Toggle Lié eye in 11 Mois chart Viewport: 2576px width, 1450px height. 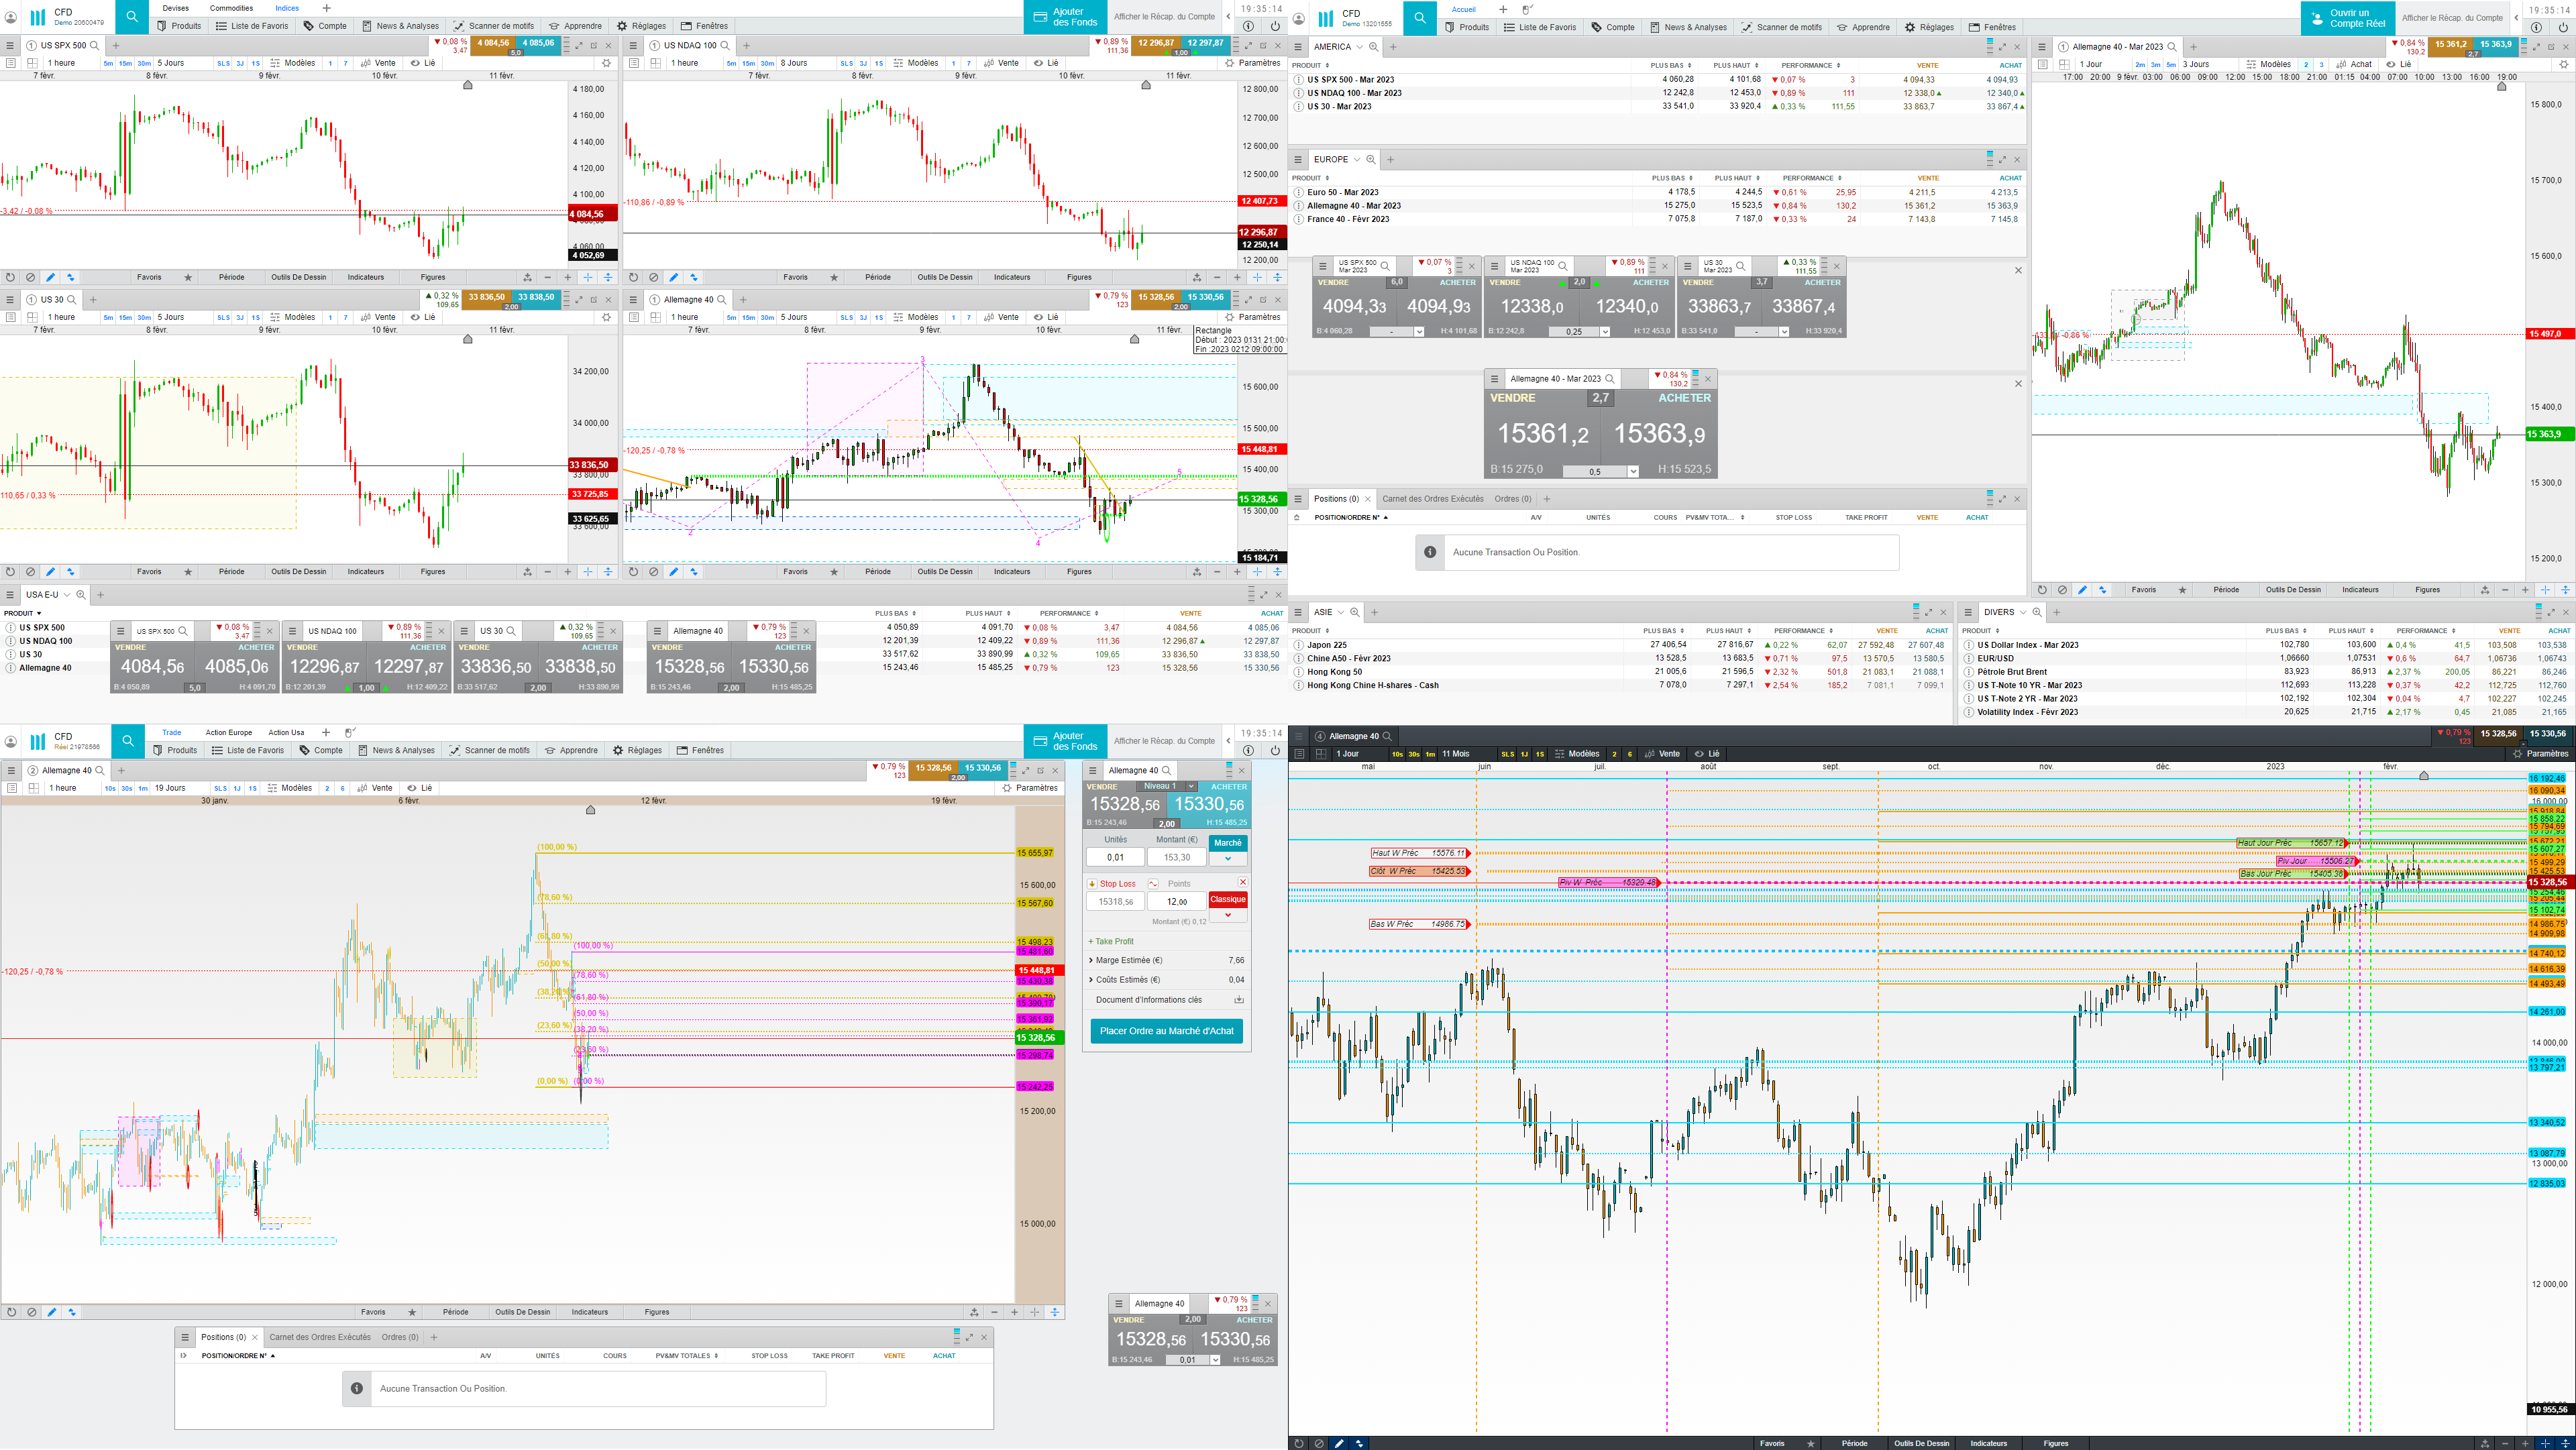[1699, 754]
